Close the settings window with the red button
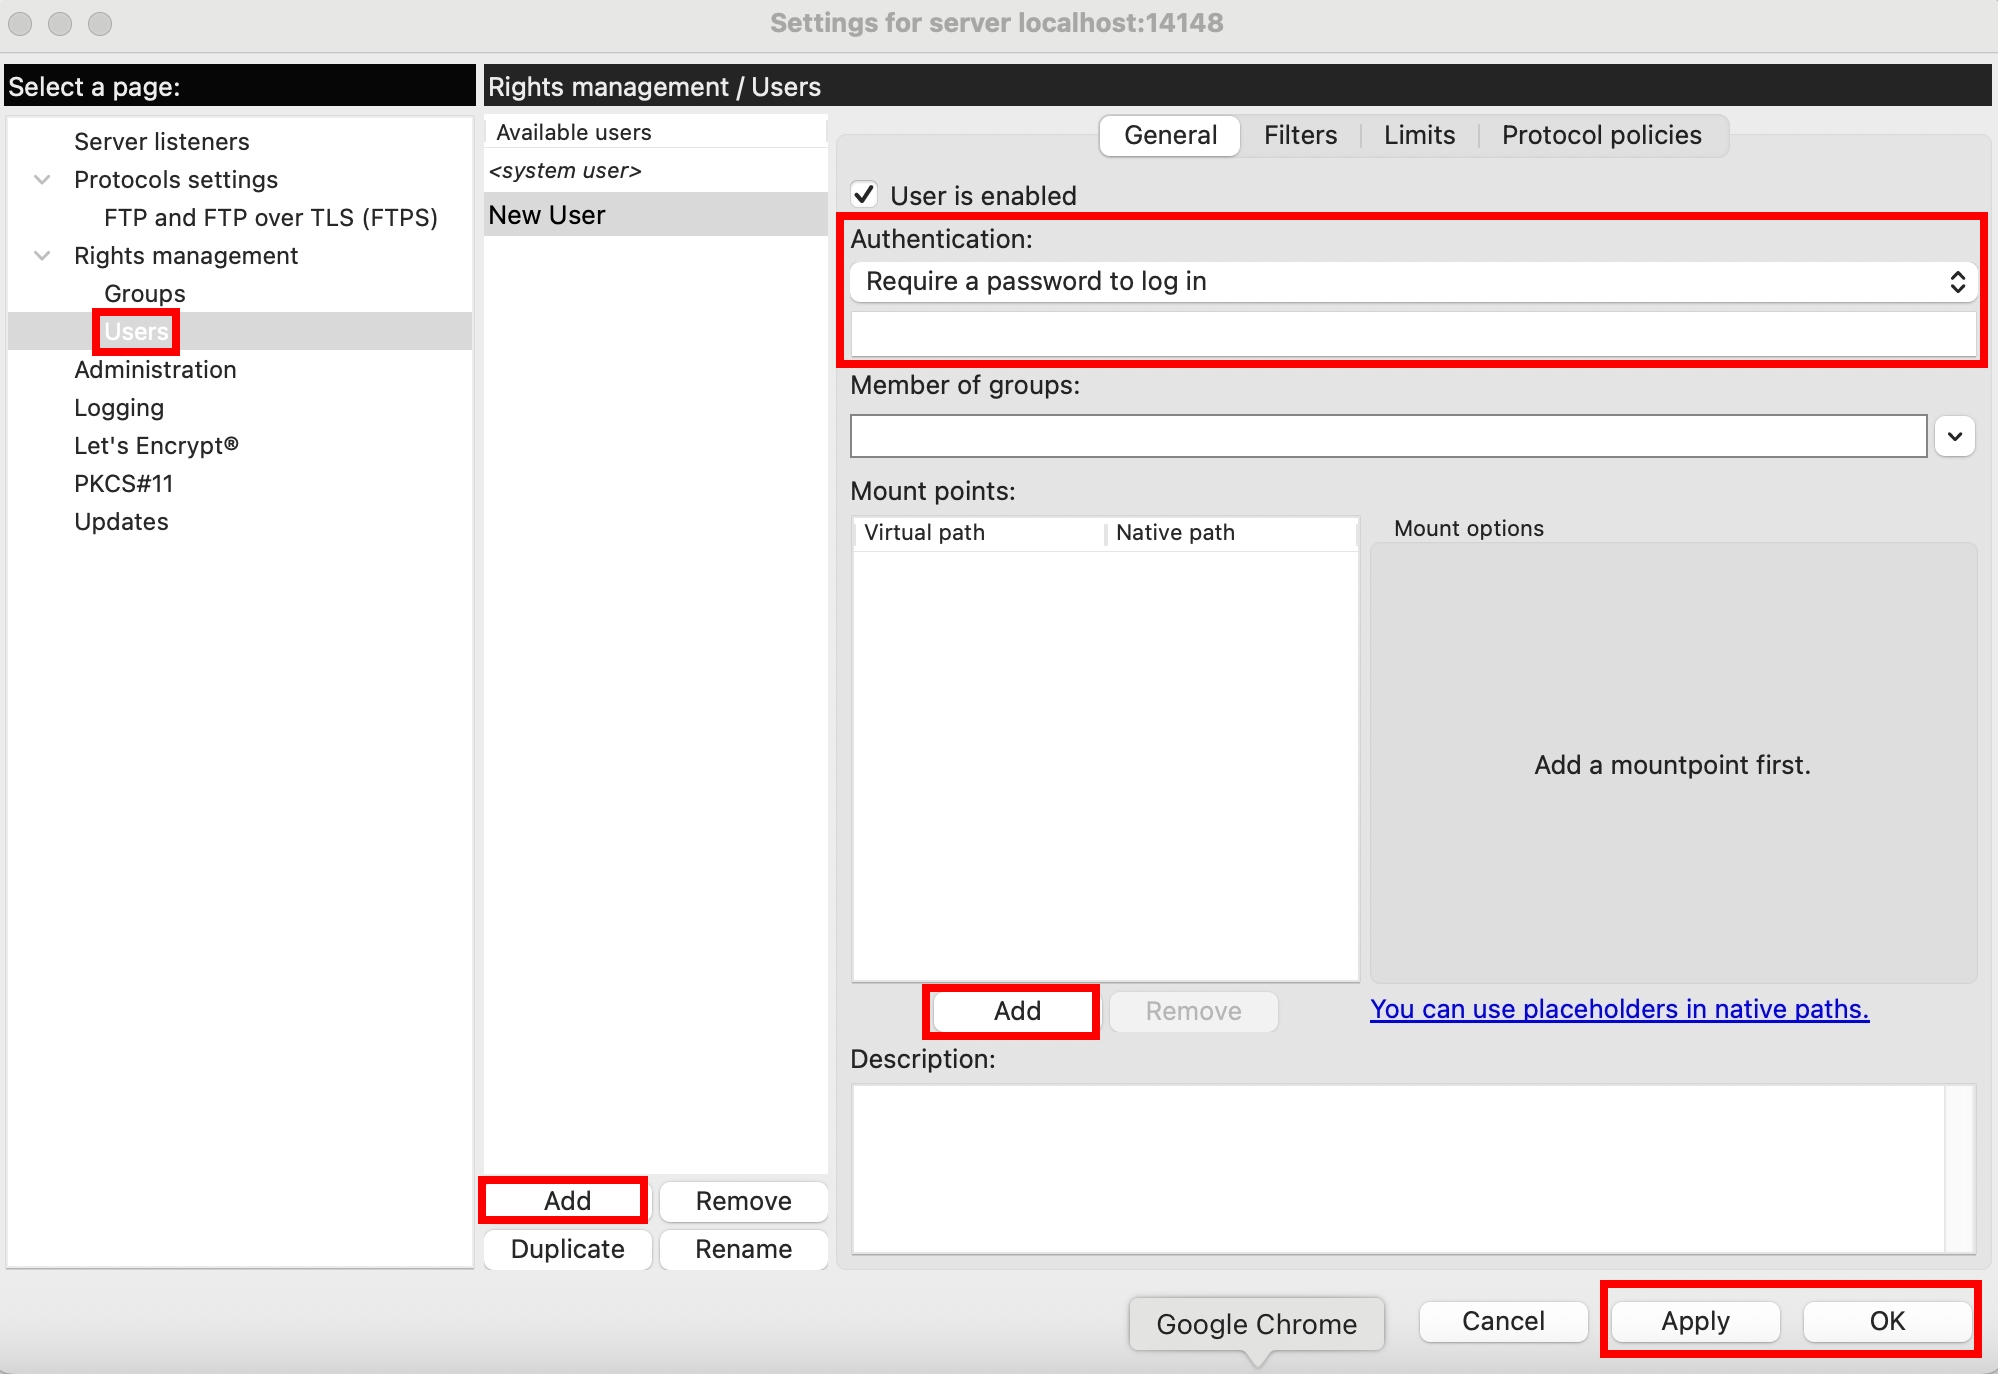This screenshot has width=1998, height=1374. tap(20, 23)
